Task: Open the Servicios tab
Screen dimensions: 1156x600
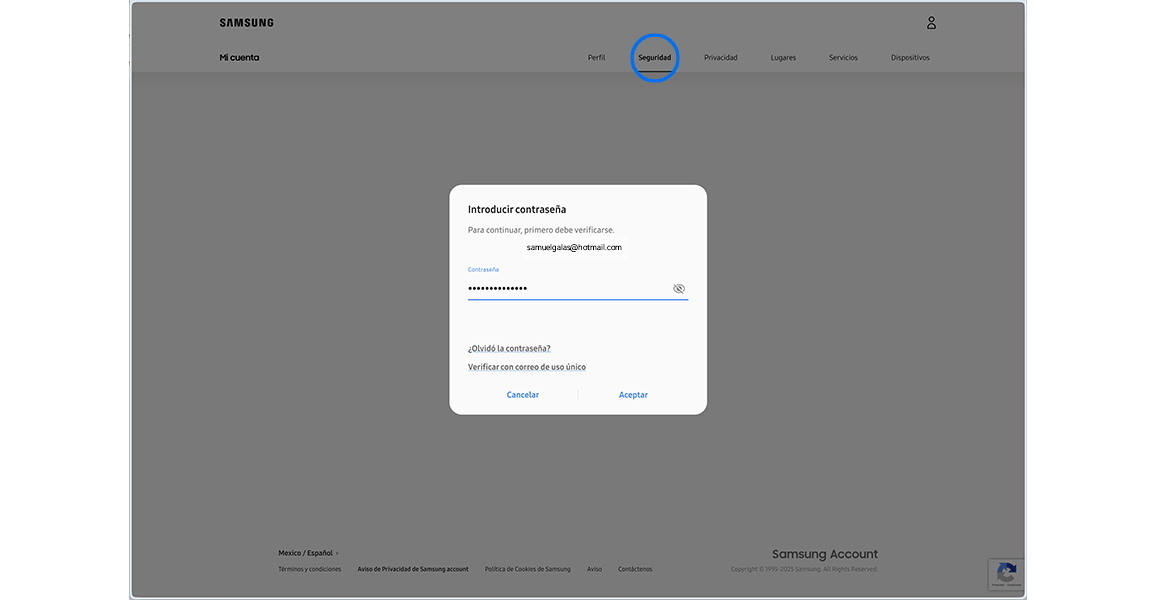Action: [x=843, y=57]
